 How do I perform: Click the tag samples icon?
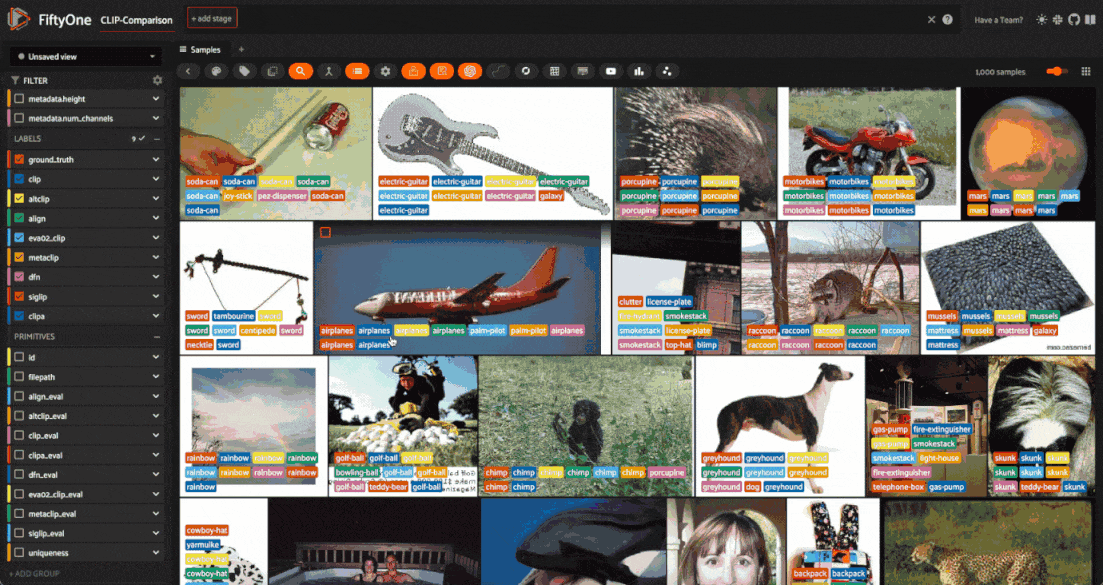tap(244, 71)
